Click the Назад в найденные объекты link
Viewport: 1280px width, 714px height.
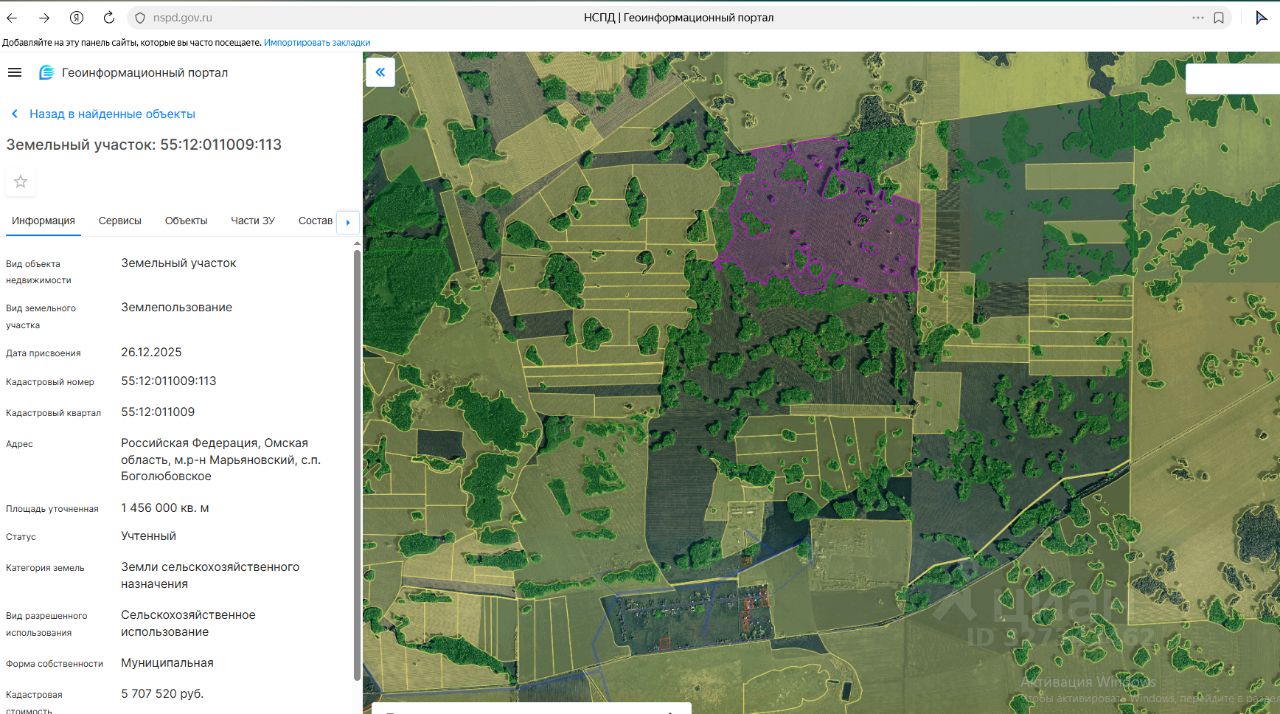pyautogui.click(x=112, y=114)
